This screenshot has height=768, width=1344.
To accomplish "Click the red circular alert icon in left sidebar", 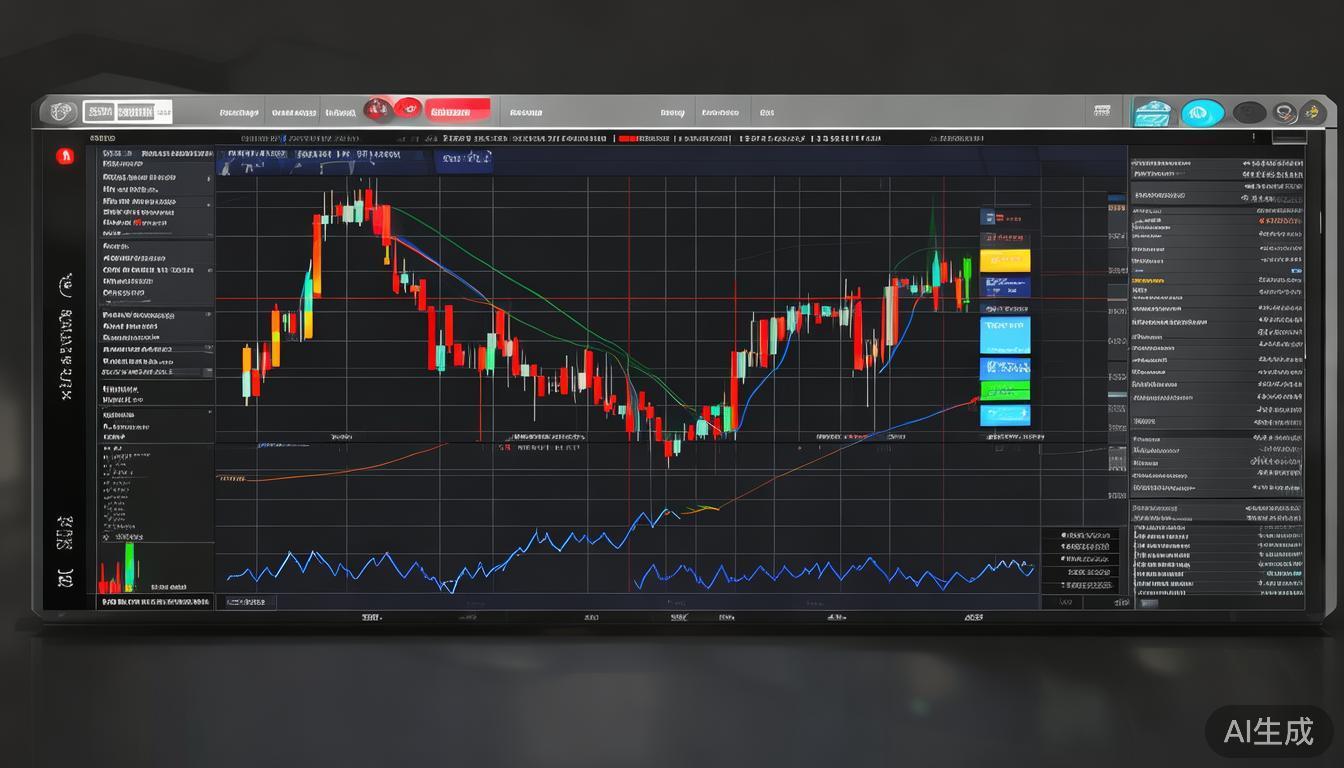I will pyautogui.click(x=66, y=156).
